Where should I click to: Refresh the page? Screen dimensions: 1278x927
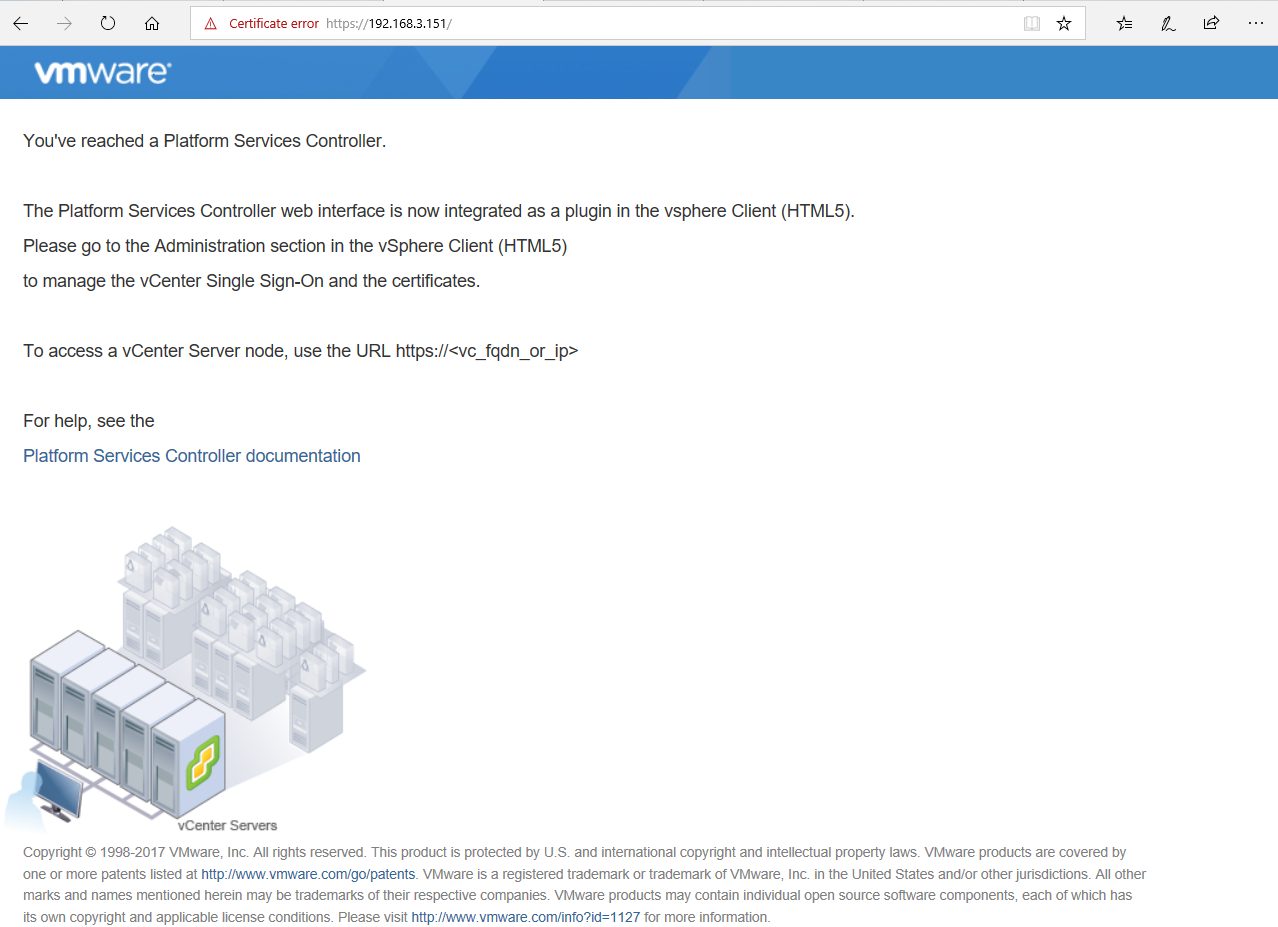[108, 23]
